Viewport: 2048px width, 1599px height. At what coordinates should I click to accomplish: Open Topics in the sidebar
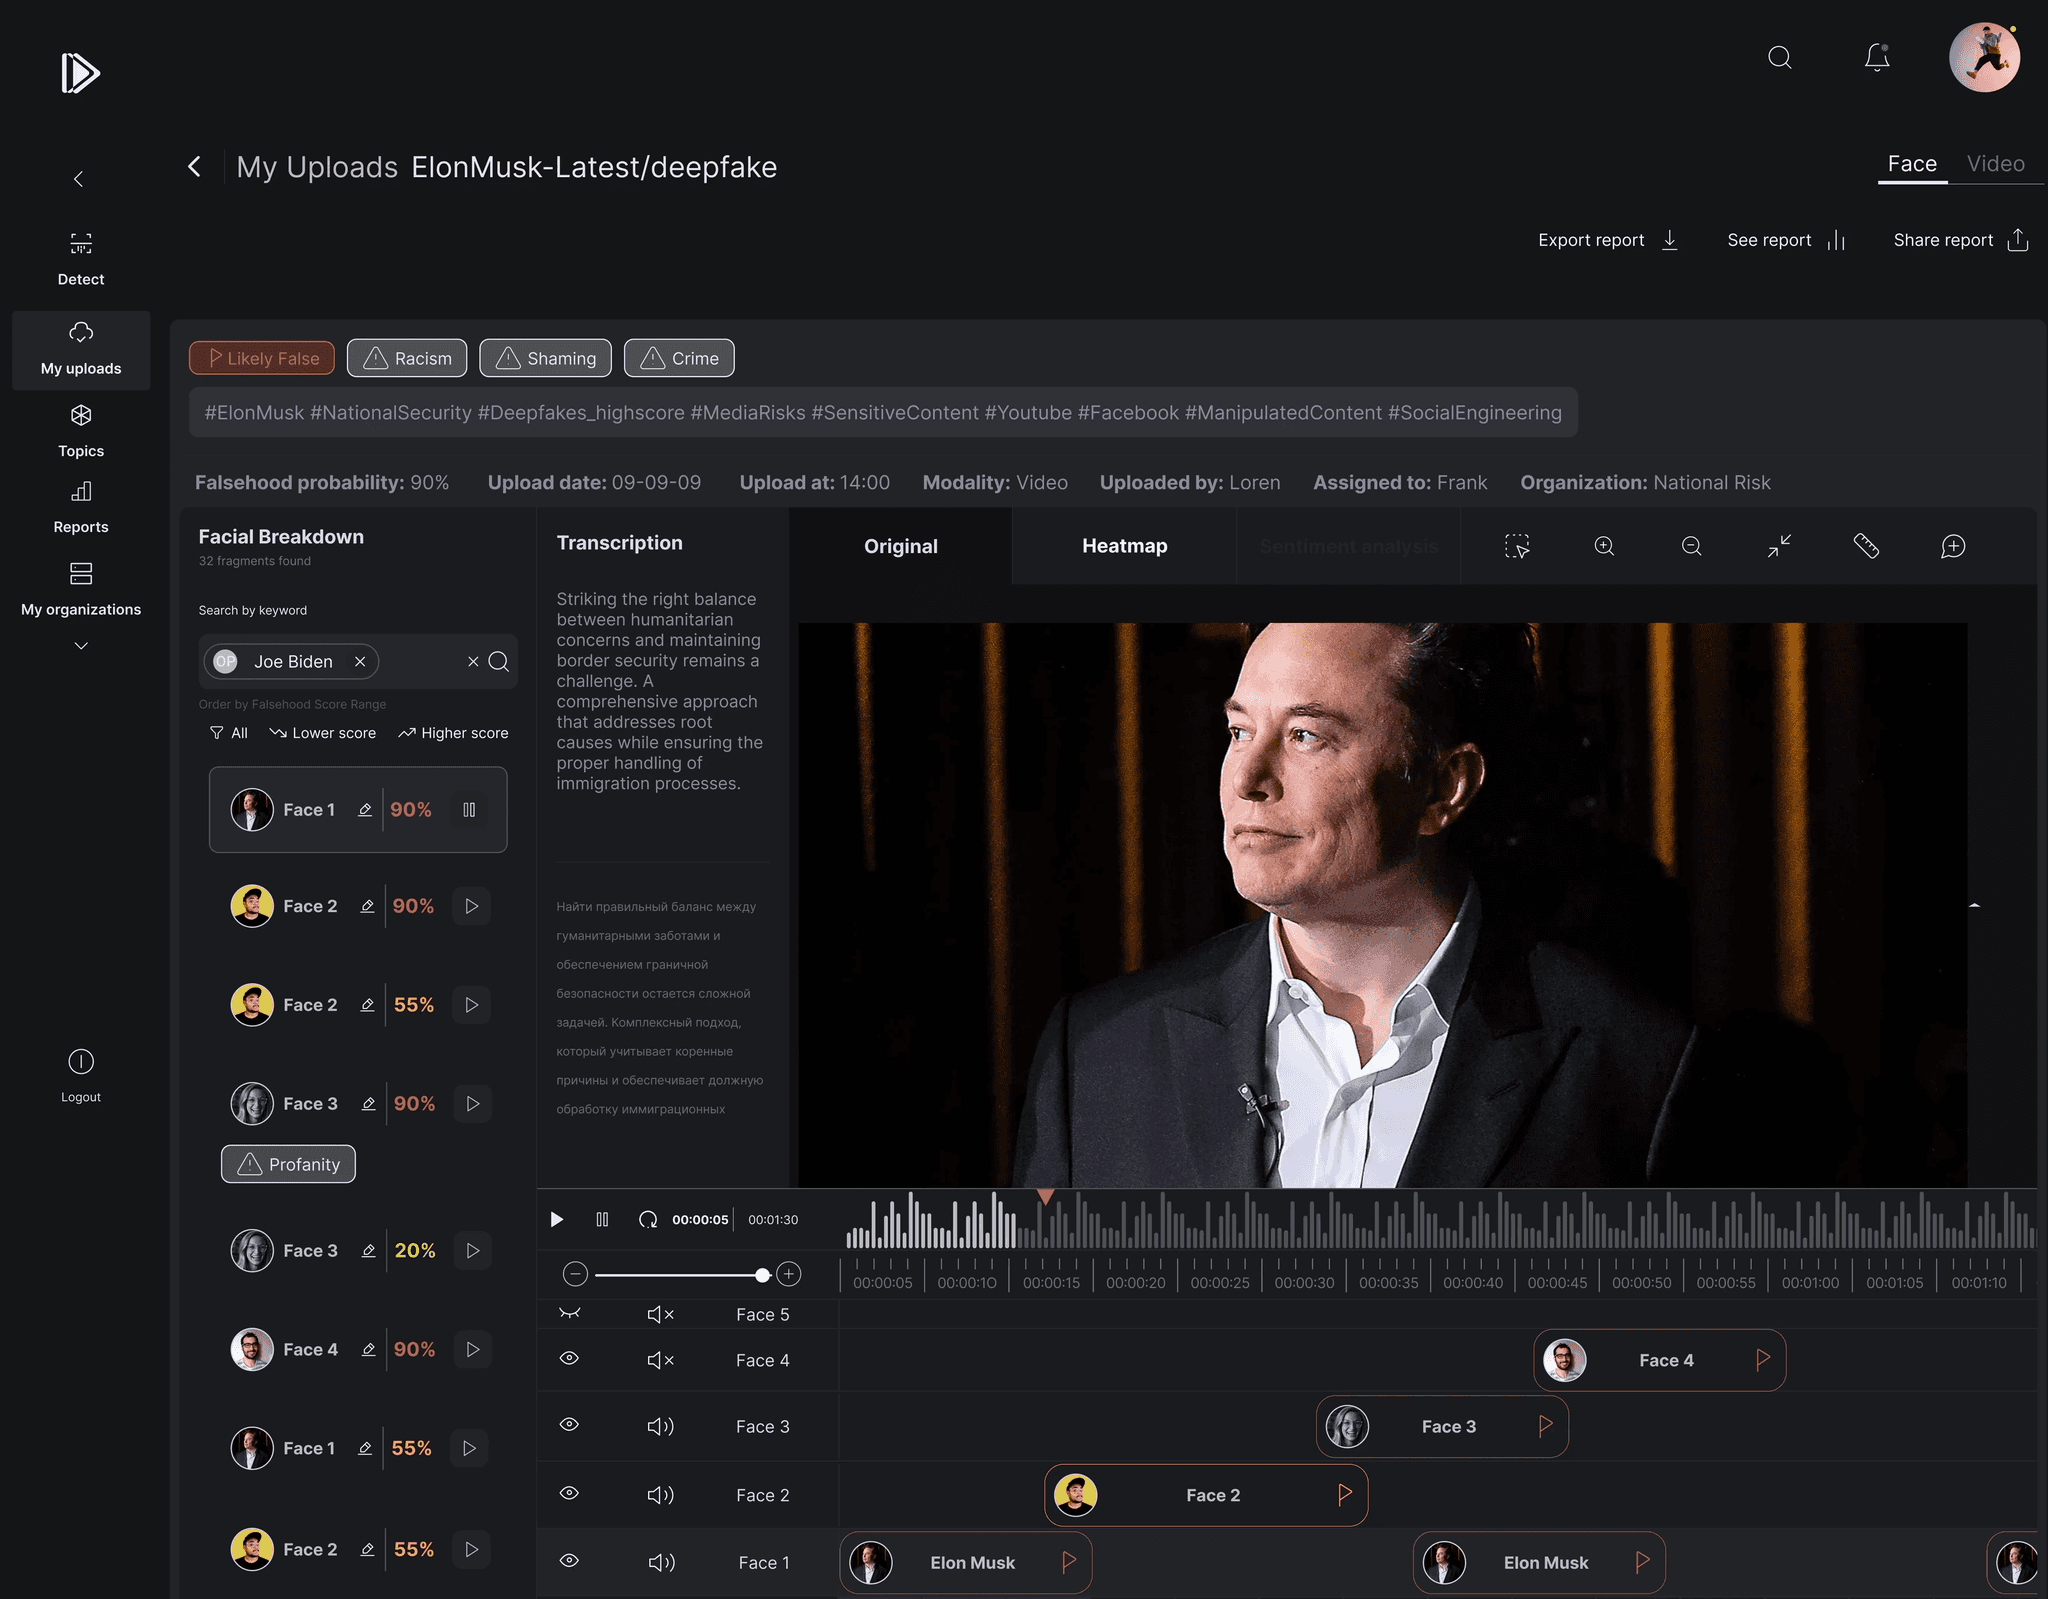[81, 430]
